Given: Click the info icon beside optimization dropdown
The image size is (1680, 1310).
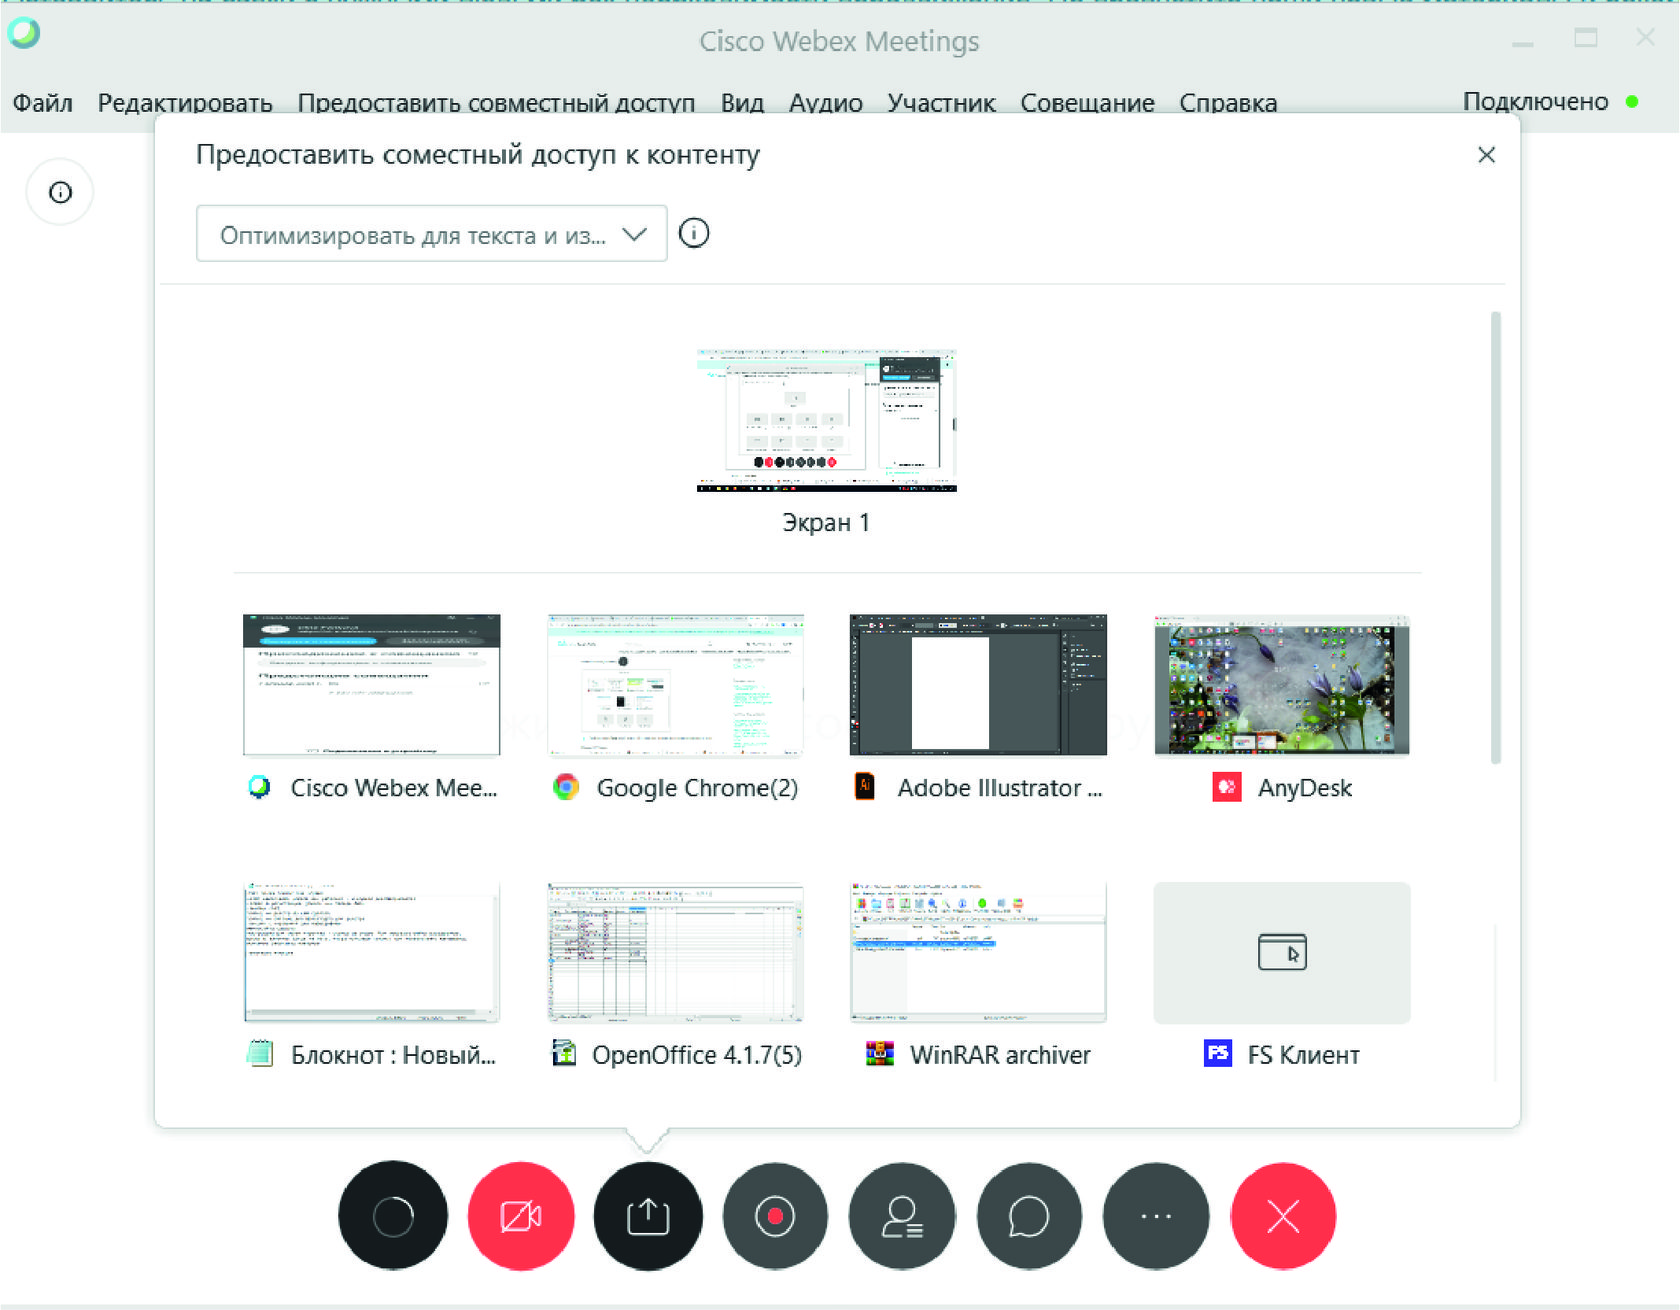Looking at the screenshot, I should point(694,233).
